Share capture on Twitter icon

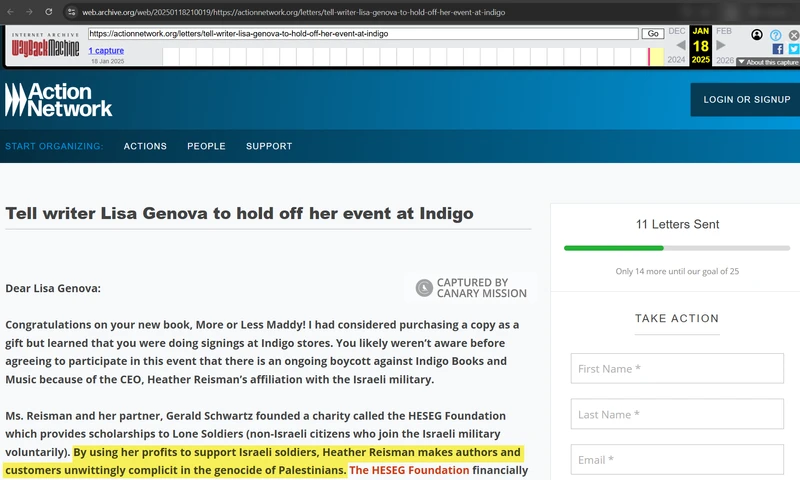pos(794,49)
